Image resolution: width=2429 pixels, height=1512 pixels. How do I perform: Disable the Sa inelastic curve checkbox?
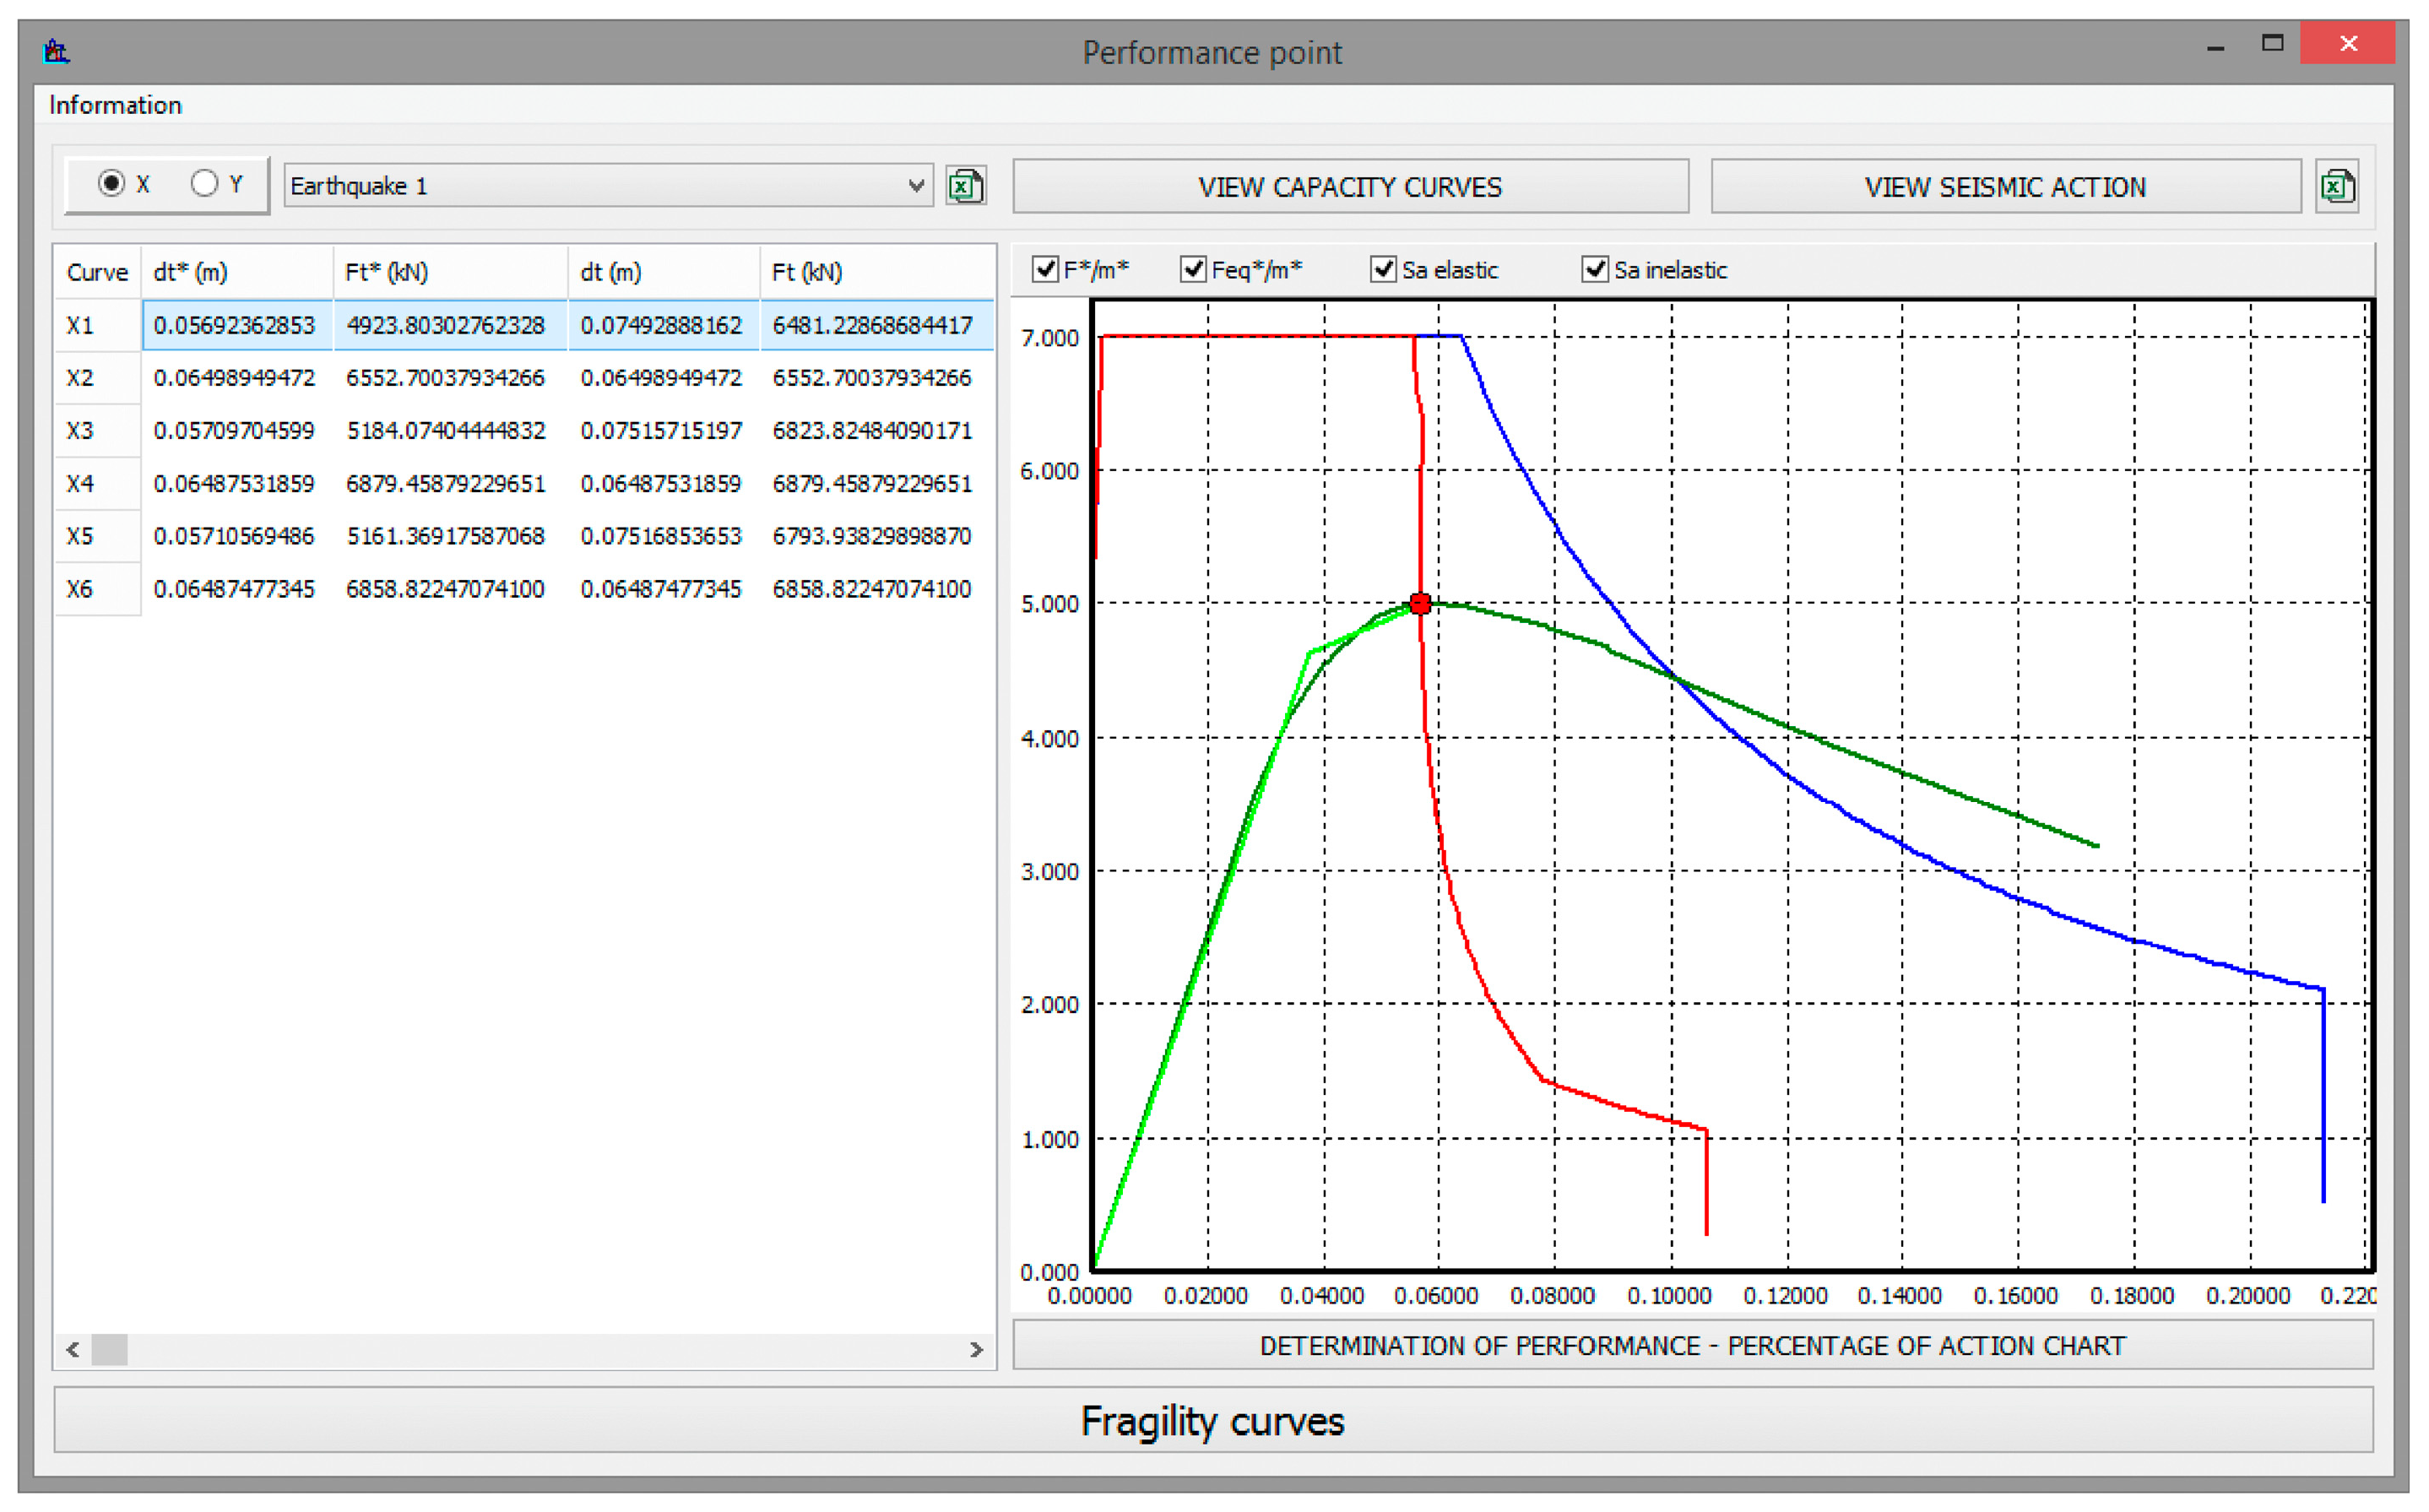pos(1595,269)
